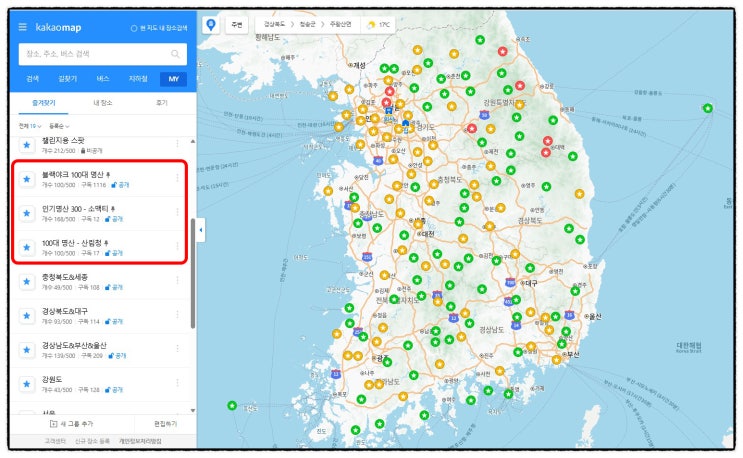The height and width of the screenshot is (458, 743).
Task: Select the MY tab
Action: click(173, 79)
